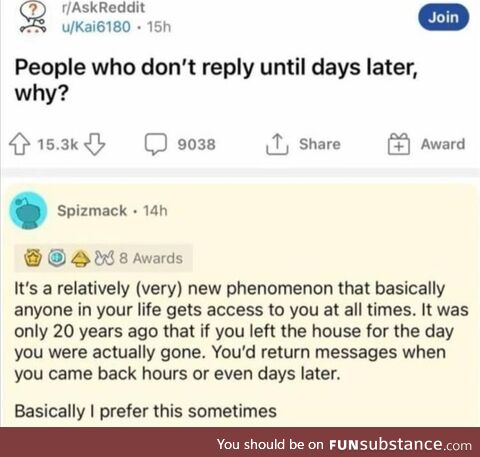Open the r/AskReddit community avatar
This screenshot has width=480, height=457.
tap(33, 17)
